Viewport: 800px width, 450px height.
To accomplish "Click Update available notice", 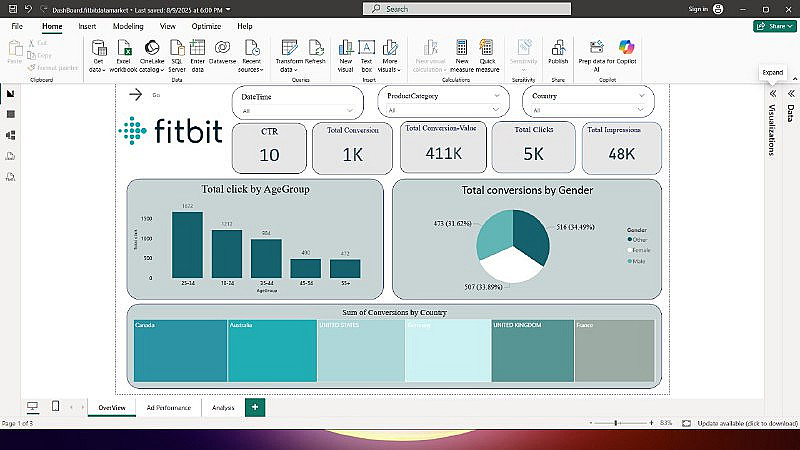I will [747, 423].
